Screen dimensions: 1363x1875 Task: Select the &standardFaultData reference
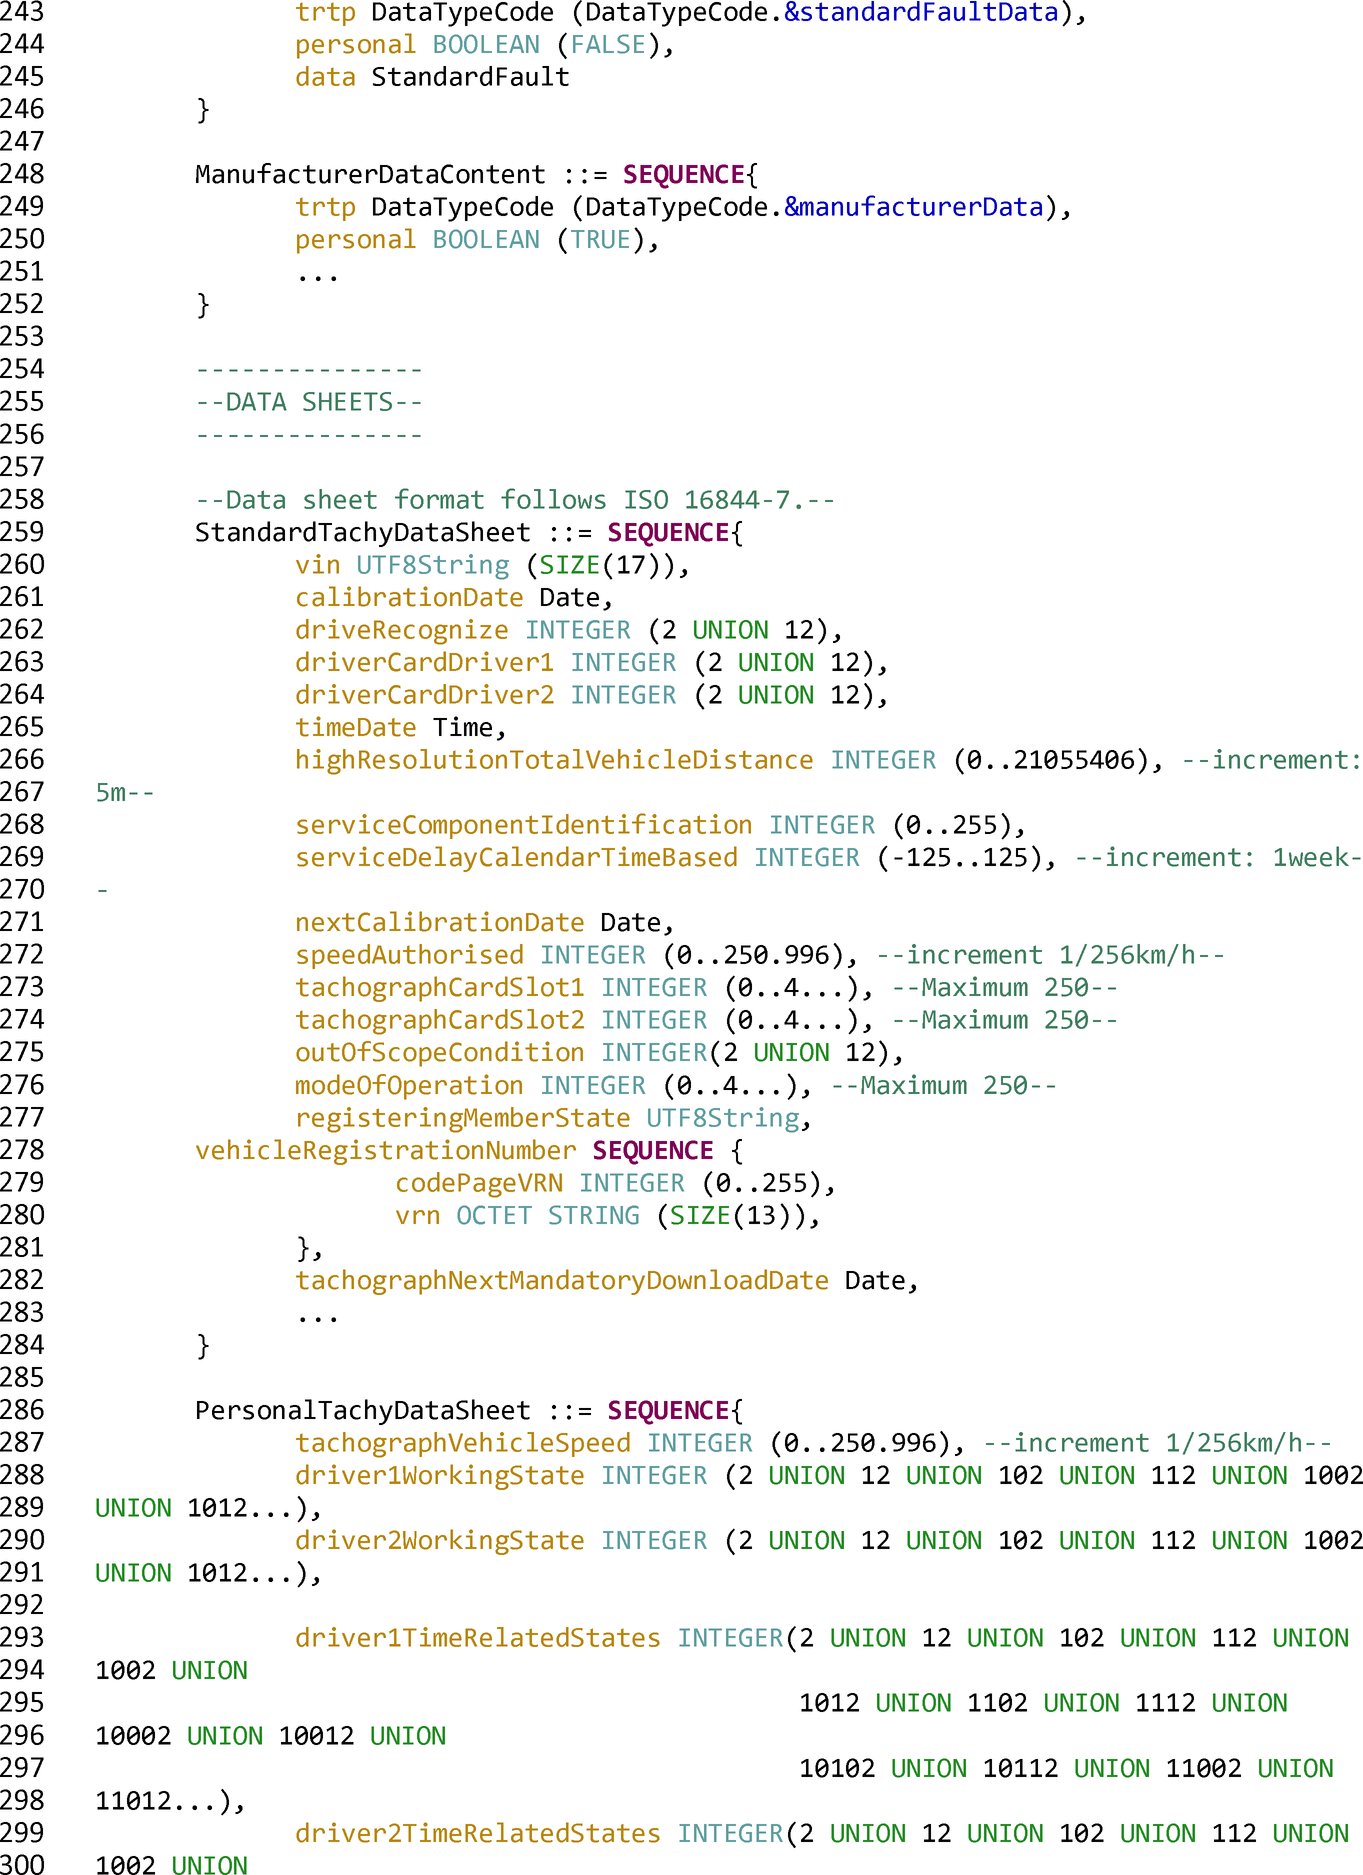(921, 13)
